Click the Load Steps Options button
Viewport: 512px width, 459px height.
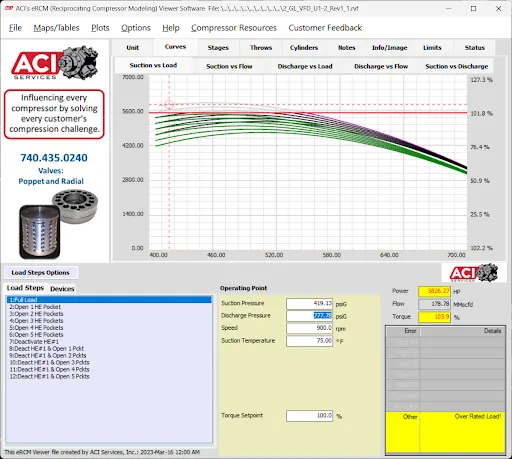41,273
